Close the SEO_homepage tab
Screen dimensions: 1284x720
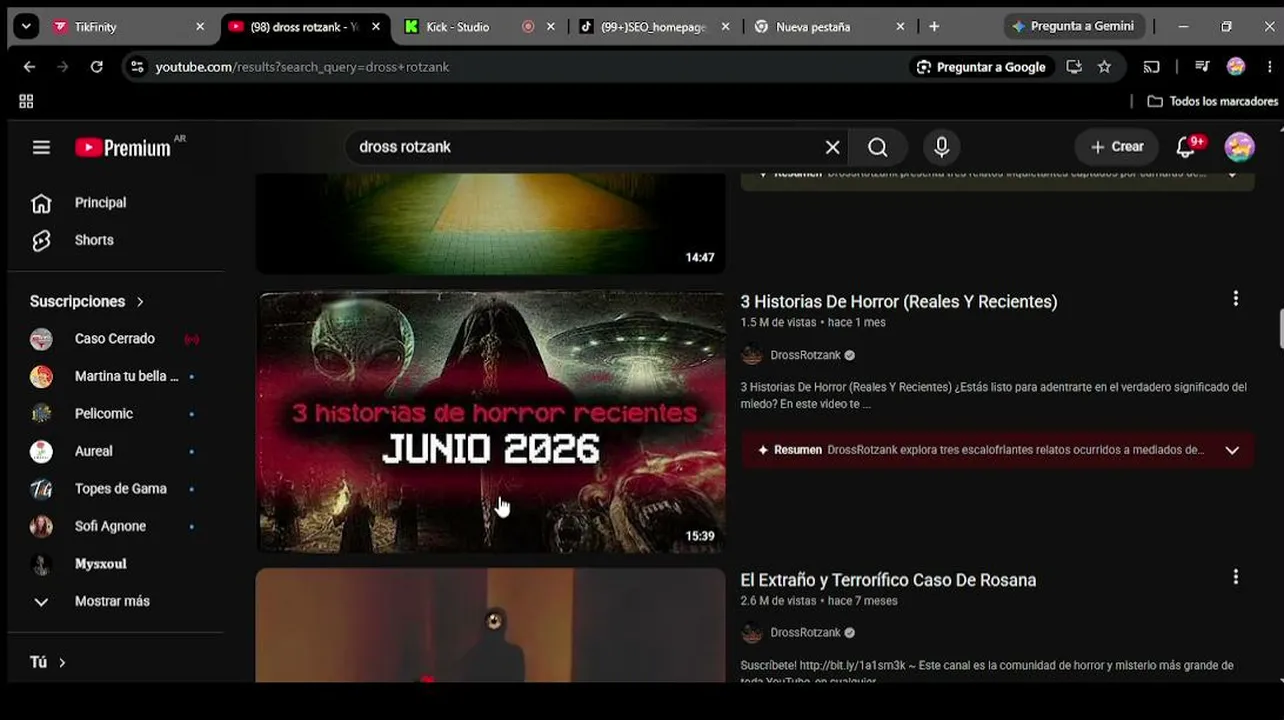(725, 27)
